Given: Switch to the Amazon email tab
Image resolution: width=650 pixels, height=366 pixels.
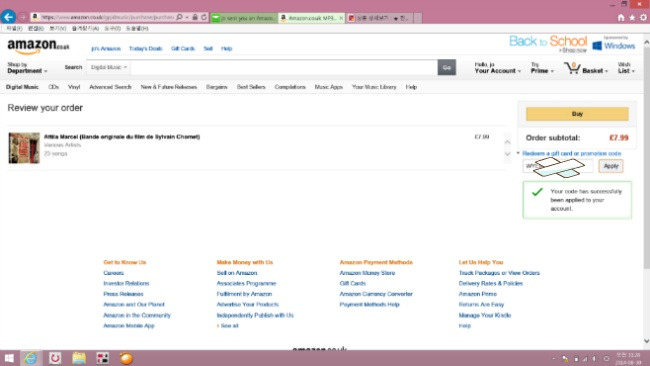Looking at the screenshot, I should (244, 18).
